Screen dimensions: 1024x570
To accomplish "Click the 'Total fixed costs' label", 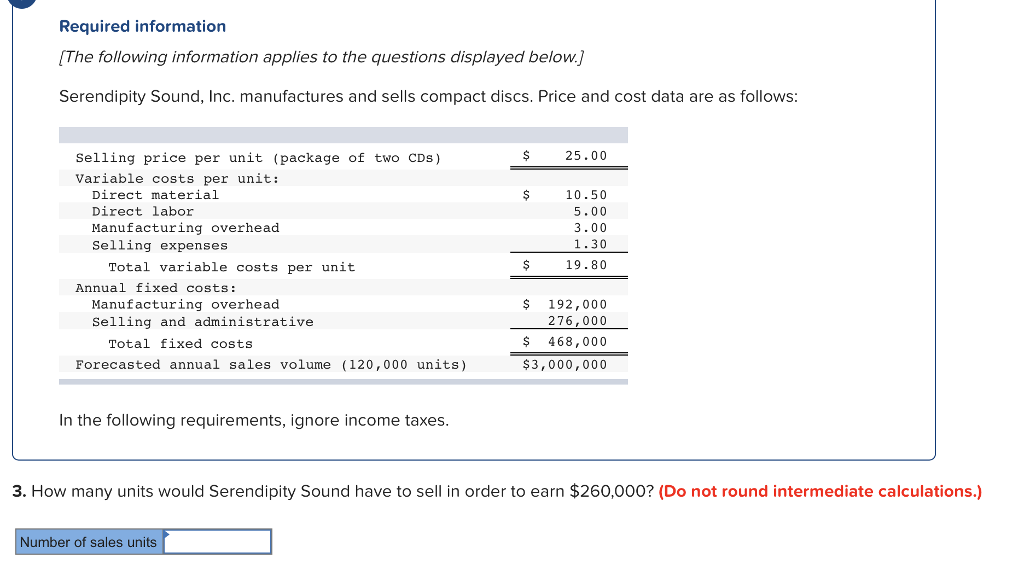I will click(x=180, y=343).
